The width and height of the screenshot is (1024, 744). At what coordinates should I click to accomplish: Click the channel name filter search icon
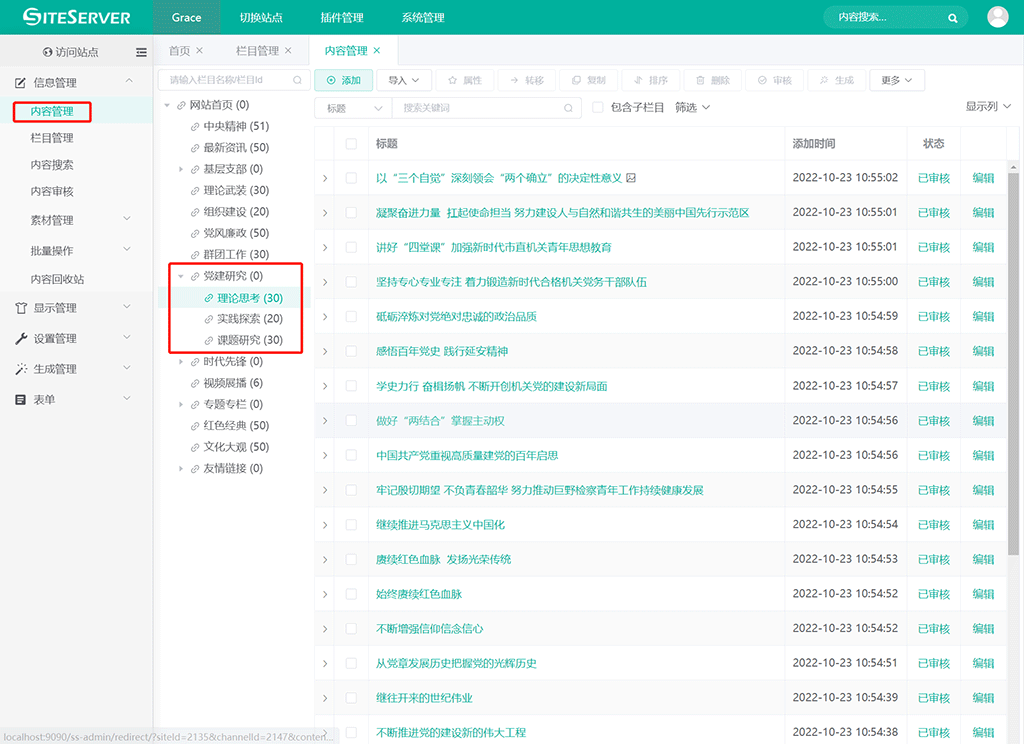click(x=297, y=80)
